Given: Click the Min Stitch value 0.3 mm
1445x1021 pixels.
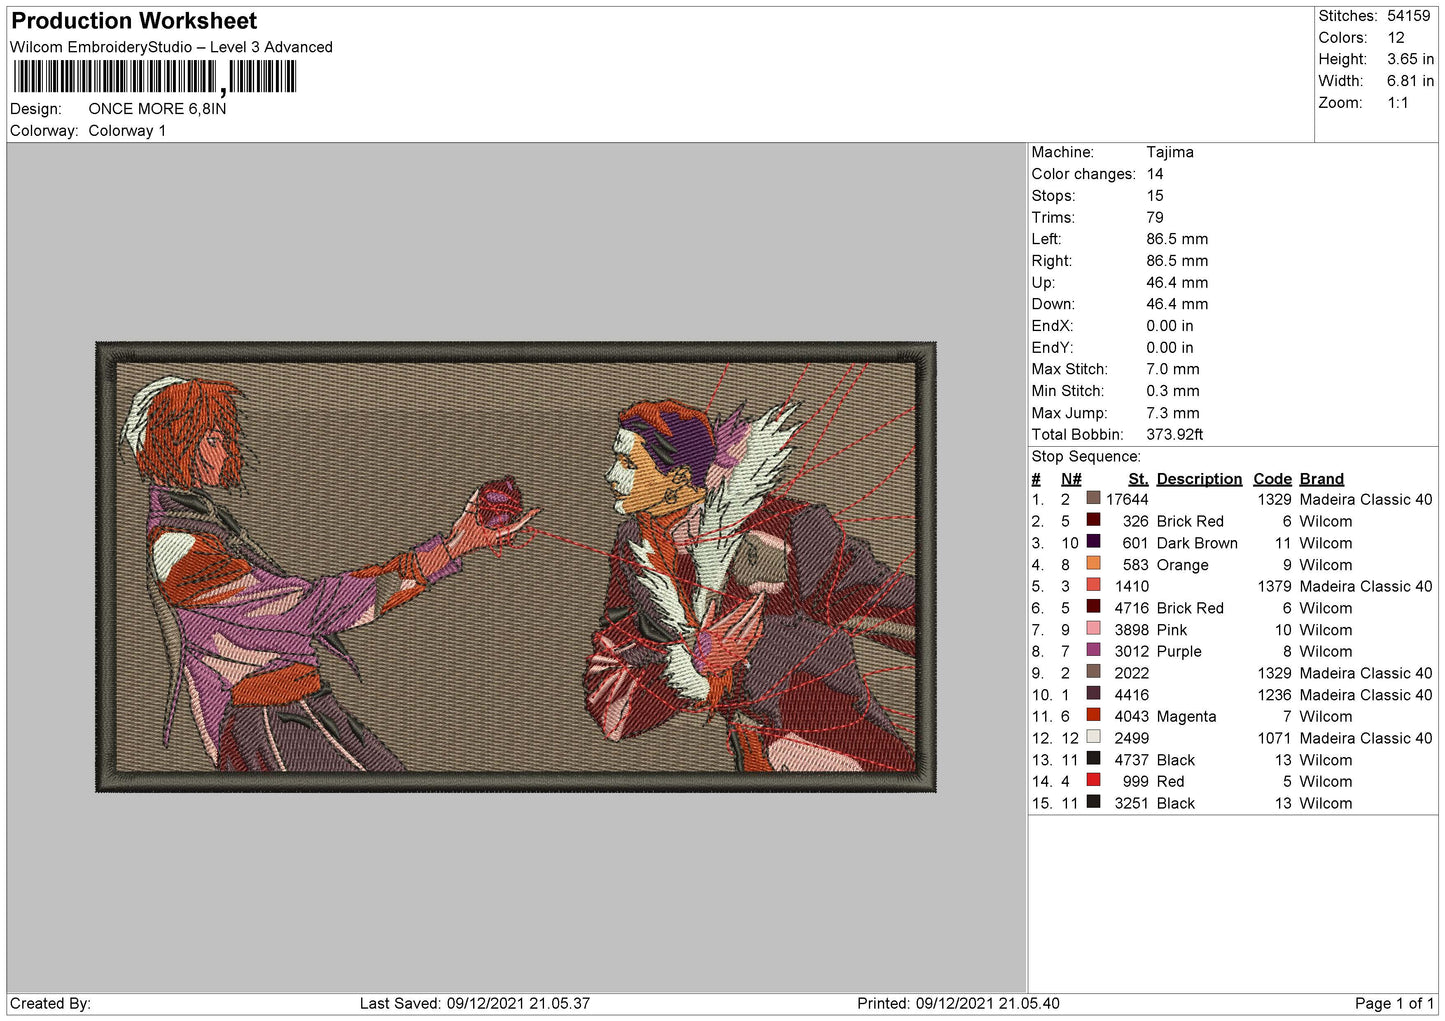Looking at the screenshot, I should [1173, 391].
